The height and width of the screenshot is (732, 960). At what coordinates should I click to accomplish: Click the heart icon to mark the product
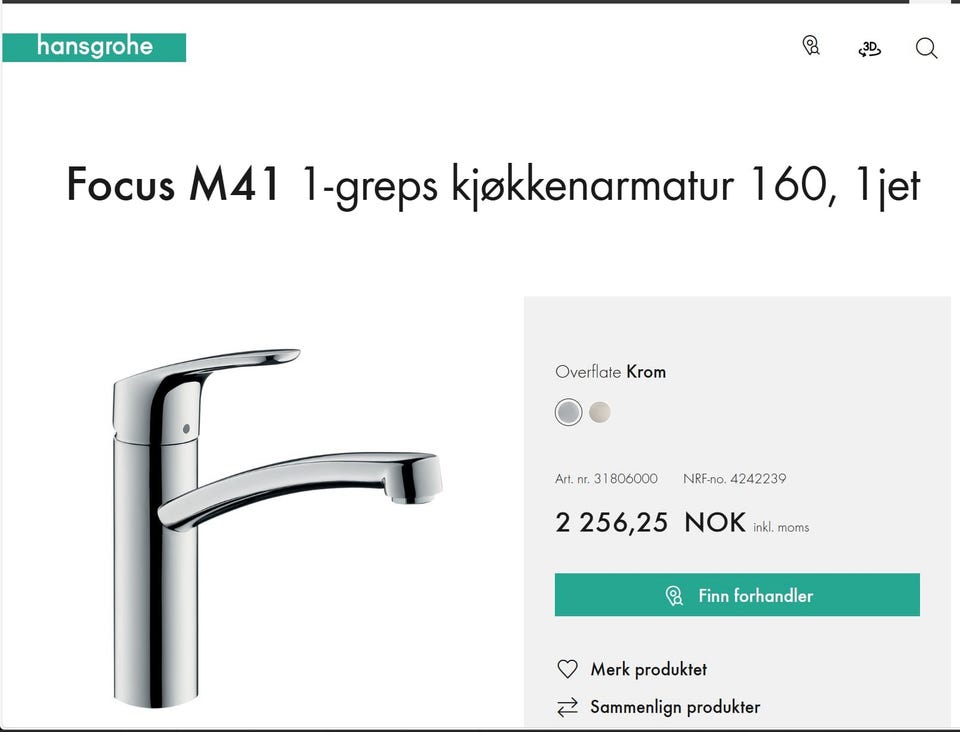click(x=568, y=669)
